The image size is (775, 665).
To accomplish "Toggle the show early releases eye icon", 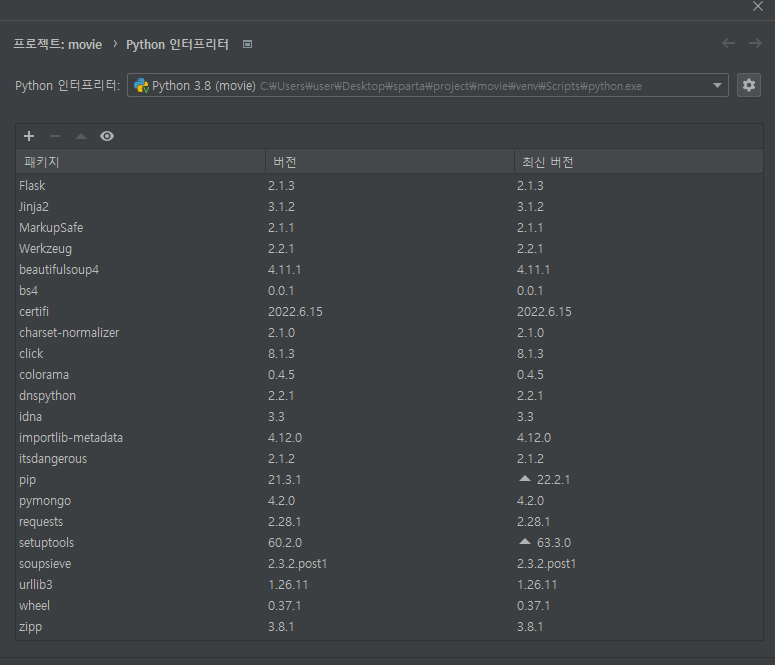I will point(107,136).
